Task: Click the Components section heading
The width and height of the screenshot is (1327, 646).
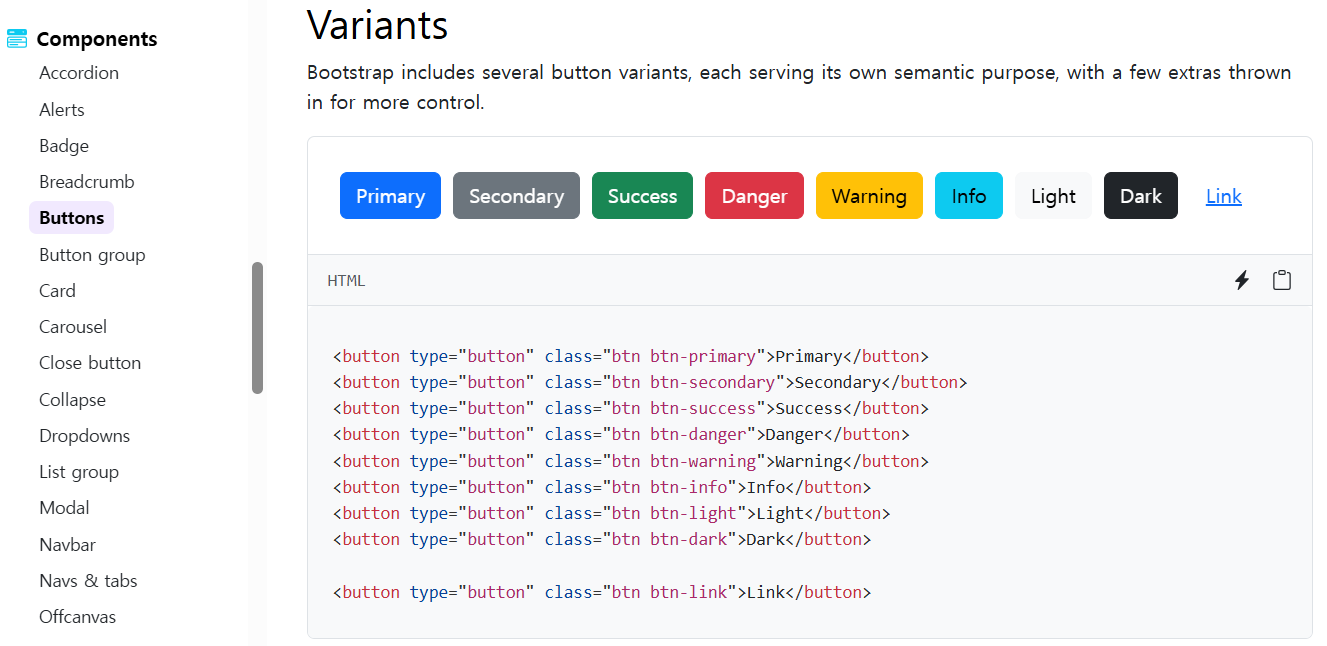Action: pos(97,39)
